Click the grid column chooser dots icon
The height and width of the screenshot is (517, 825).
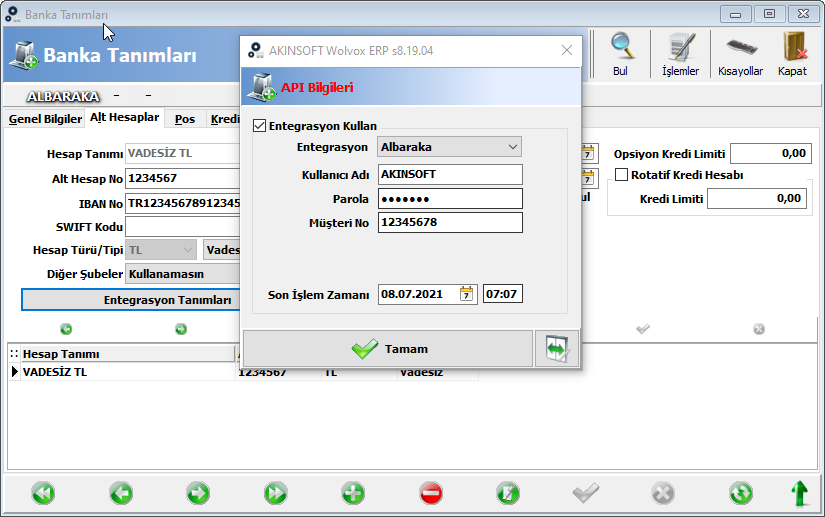(x=14, y=354)
